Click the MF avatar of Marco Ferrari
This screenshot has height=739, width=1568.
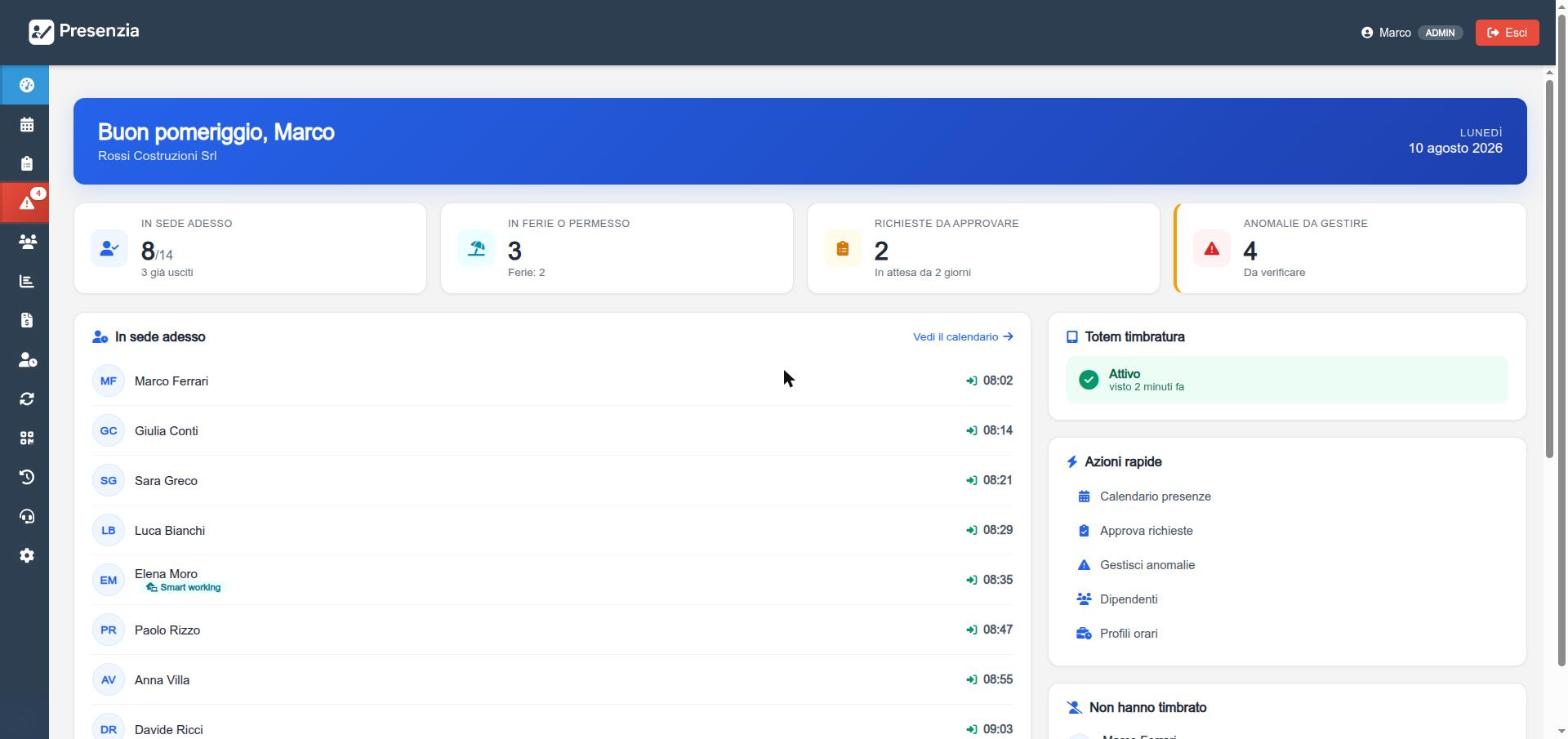108,381
